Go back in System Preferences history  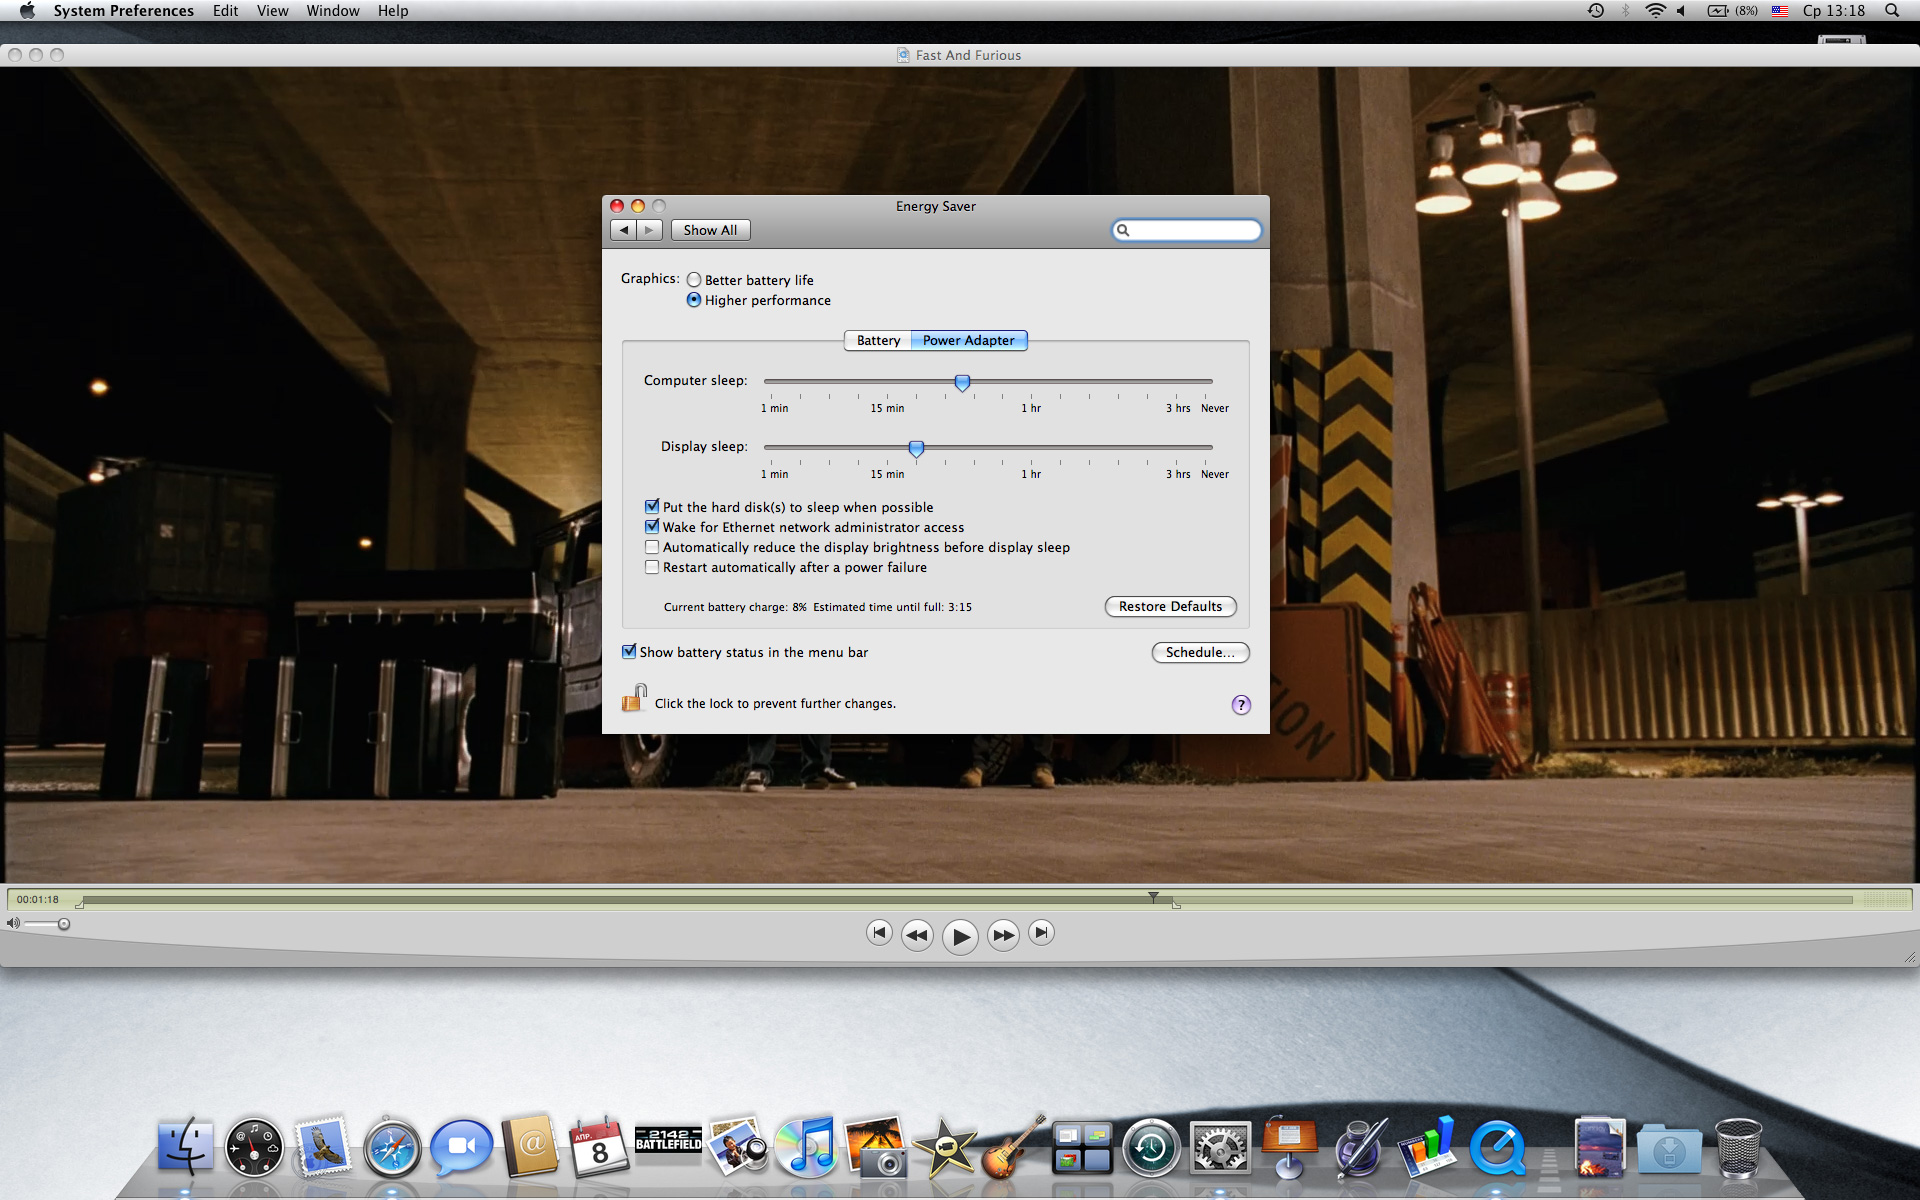[x=624, y=230]
